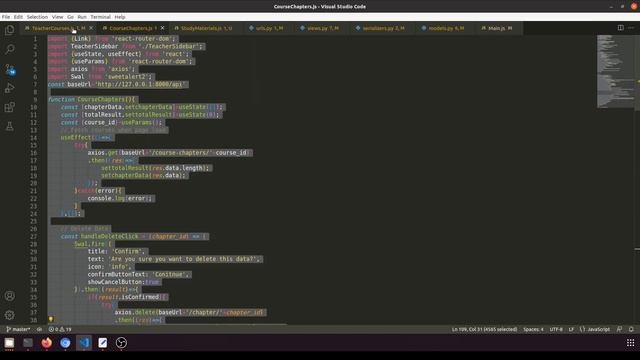This screenshot has width=640, height=360.
Task: Change indentation via Spaces: 4
Action: [x=533, y=329]
